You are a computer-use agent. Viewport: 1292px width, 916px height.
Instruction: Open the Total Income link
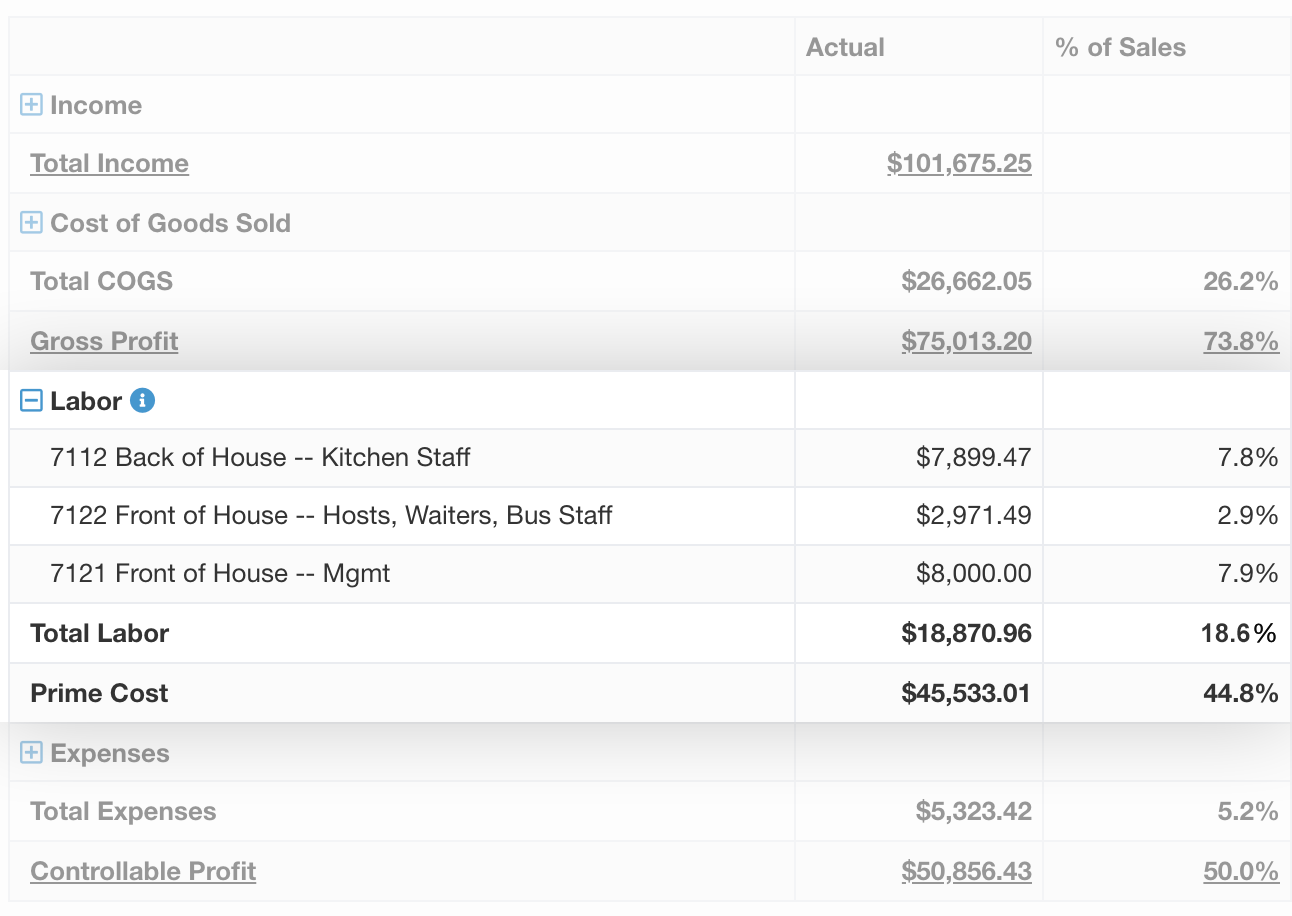tap(109, 163)
